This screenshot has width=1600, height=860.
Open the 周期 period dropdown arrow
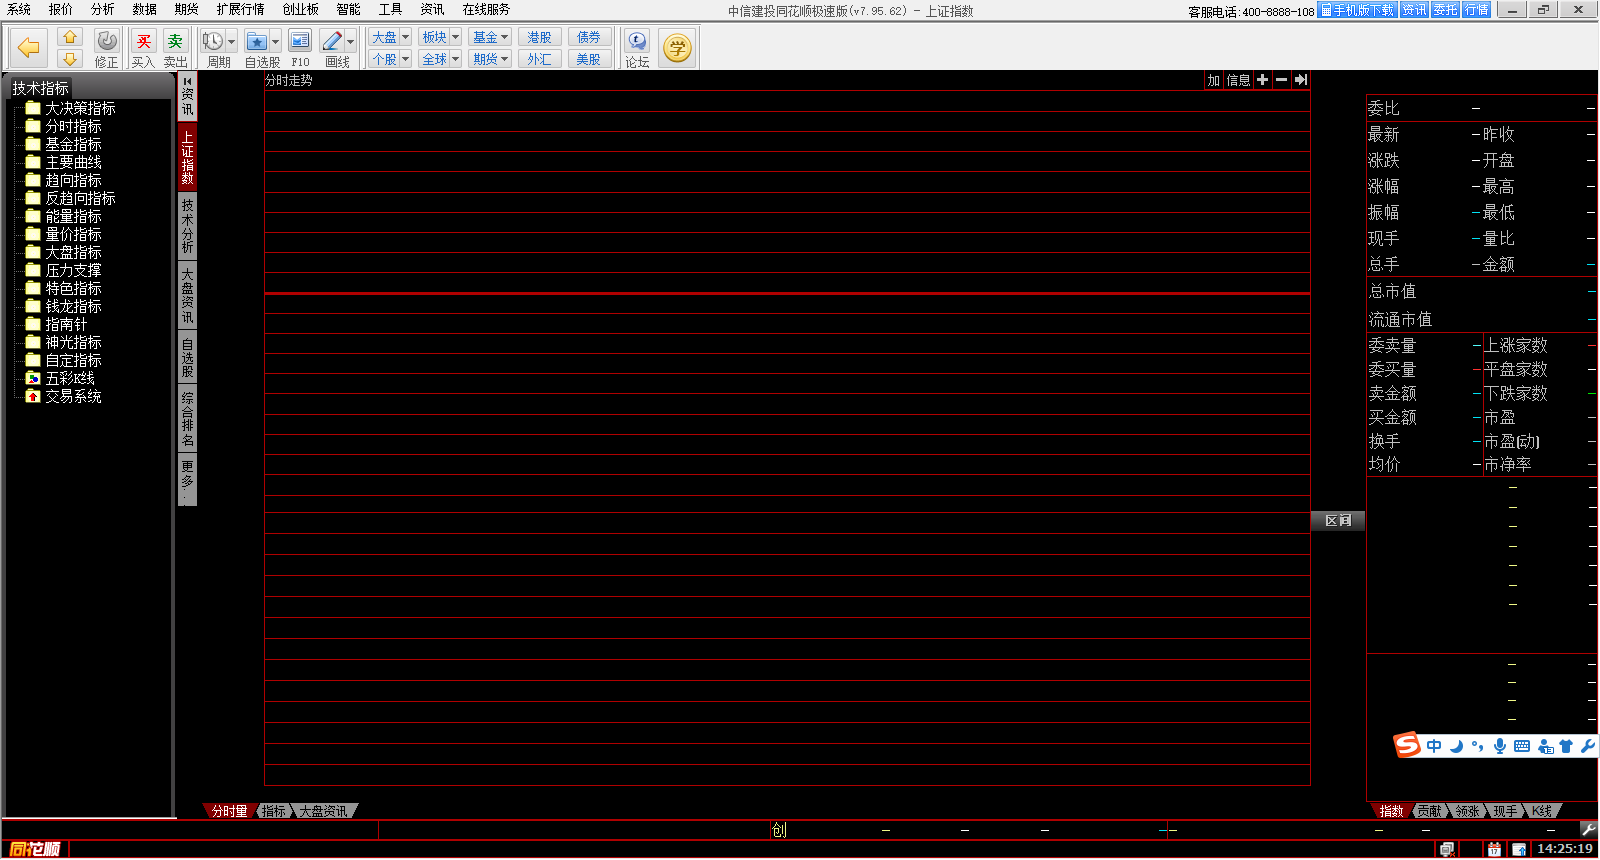point(231,42)
